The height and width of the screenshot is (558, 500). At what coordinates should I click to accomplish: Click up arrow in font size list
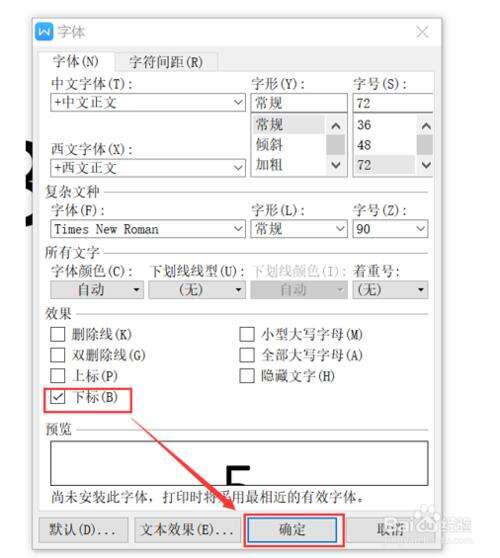point(426,126)
